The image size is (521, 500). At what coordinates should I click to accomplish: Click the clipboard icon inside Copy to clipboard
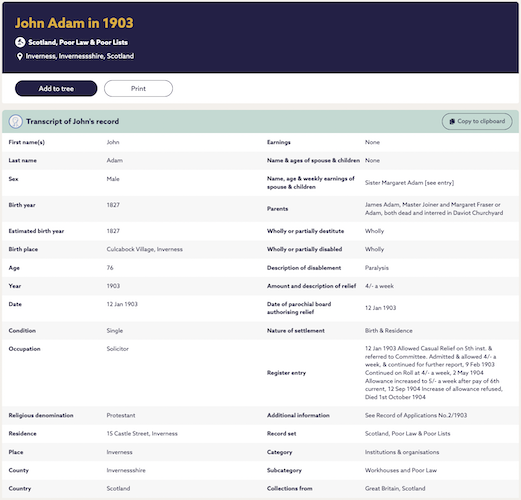point(452,121)
